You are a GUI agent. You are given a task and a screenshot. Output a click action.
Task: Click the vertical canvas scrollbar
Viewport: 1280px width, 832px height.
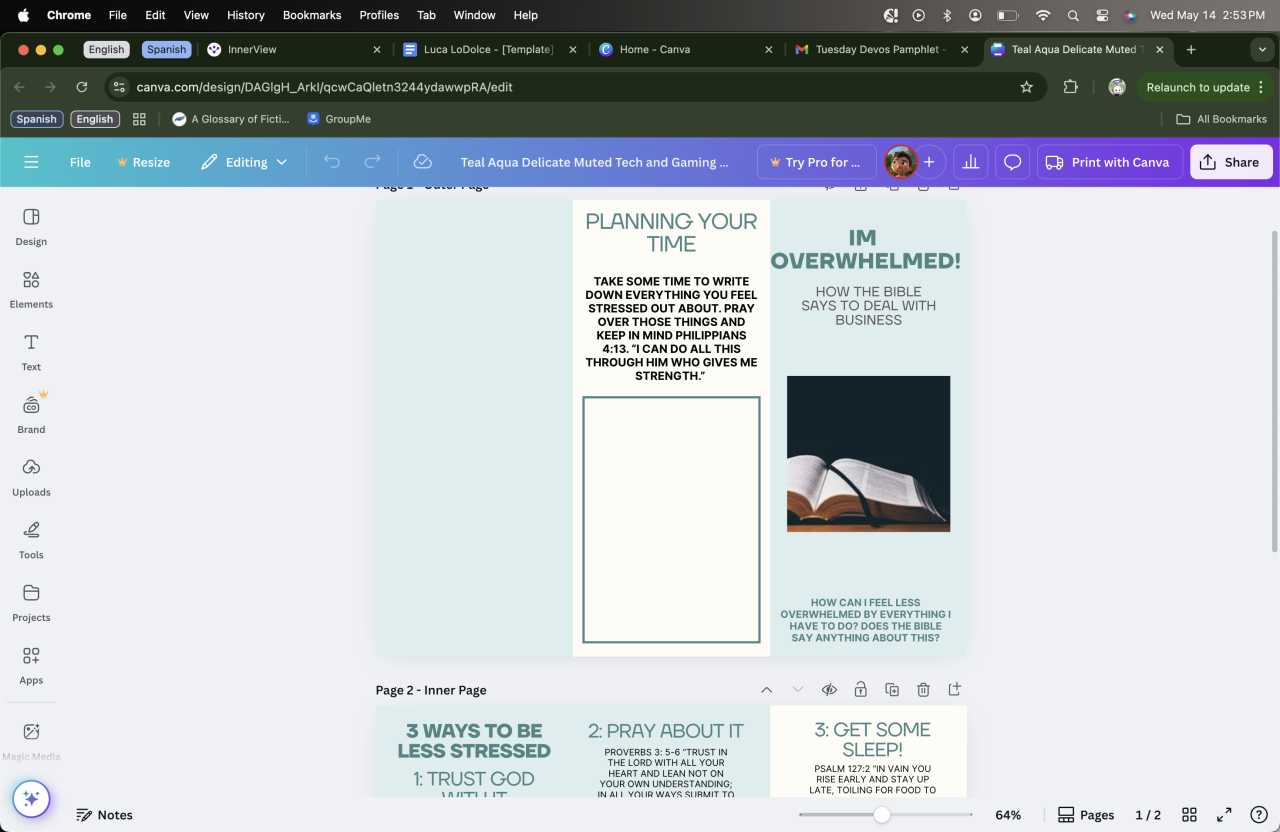coord(1274,390)
